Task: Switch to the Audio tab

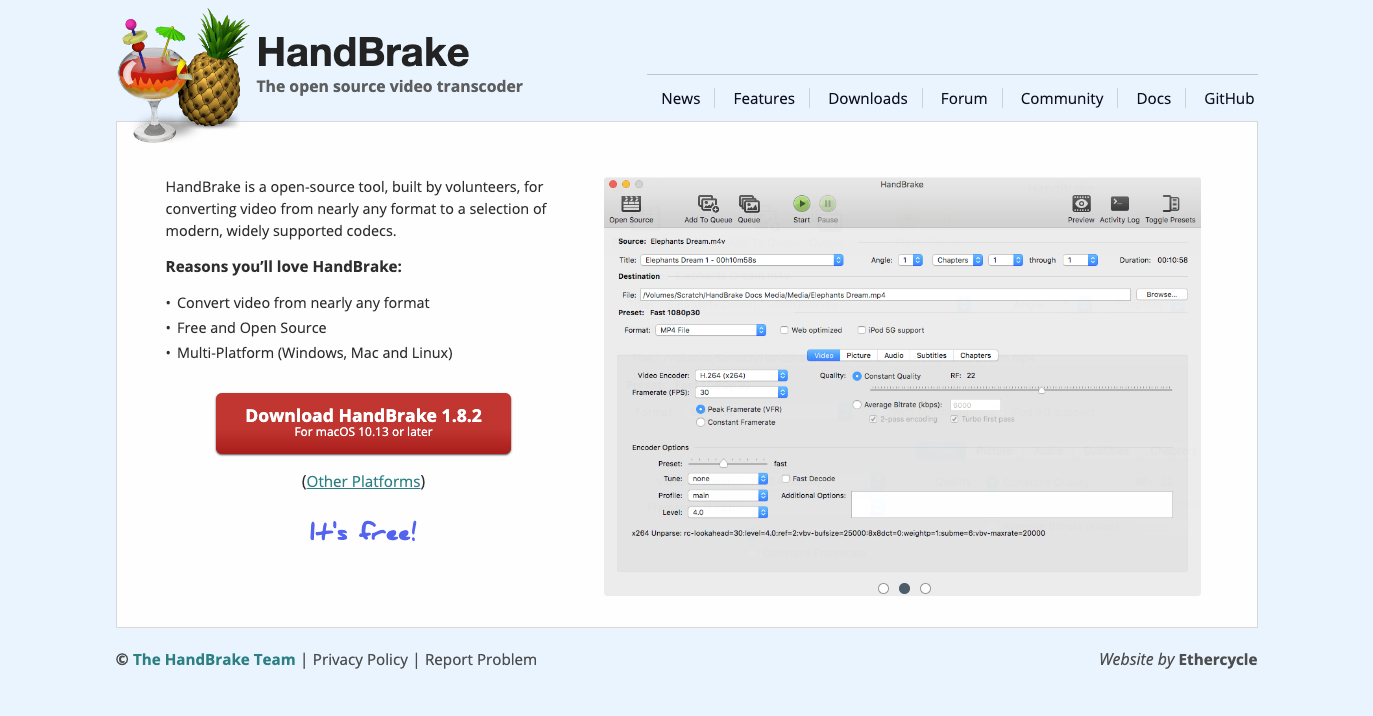Action: point(894,355)
